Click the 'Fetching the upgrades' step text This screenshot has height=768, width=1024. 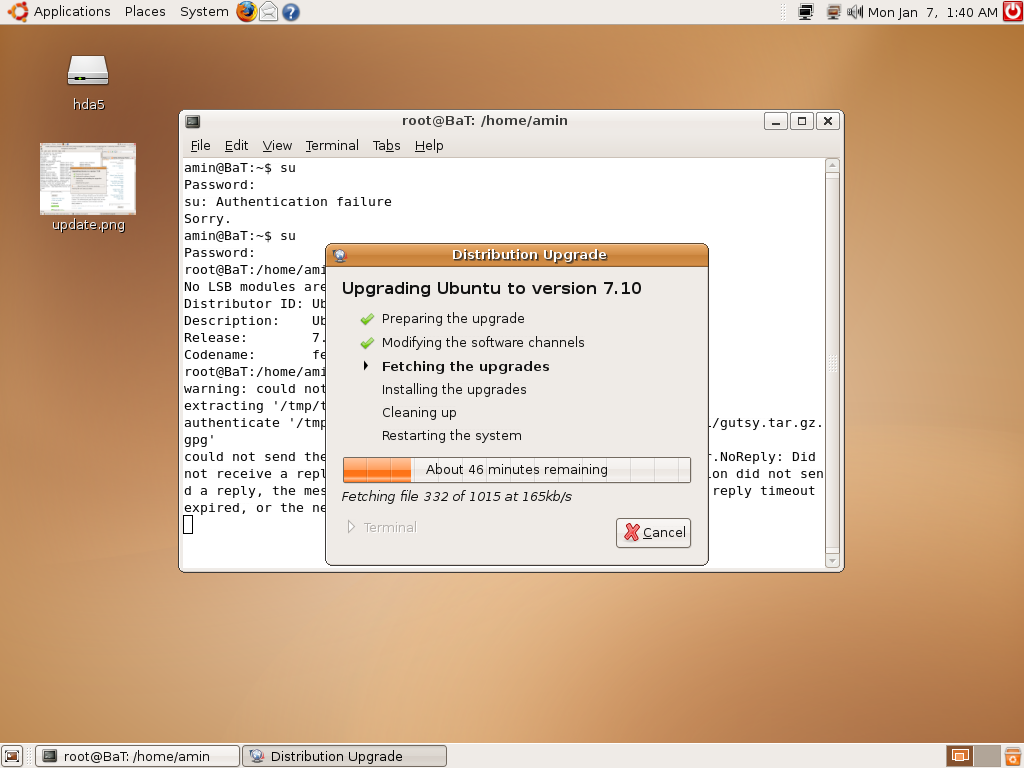[x=466, y=366]
